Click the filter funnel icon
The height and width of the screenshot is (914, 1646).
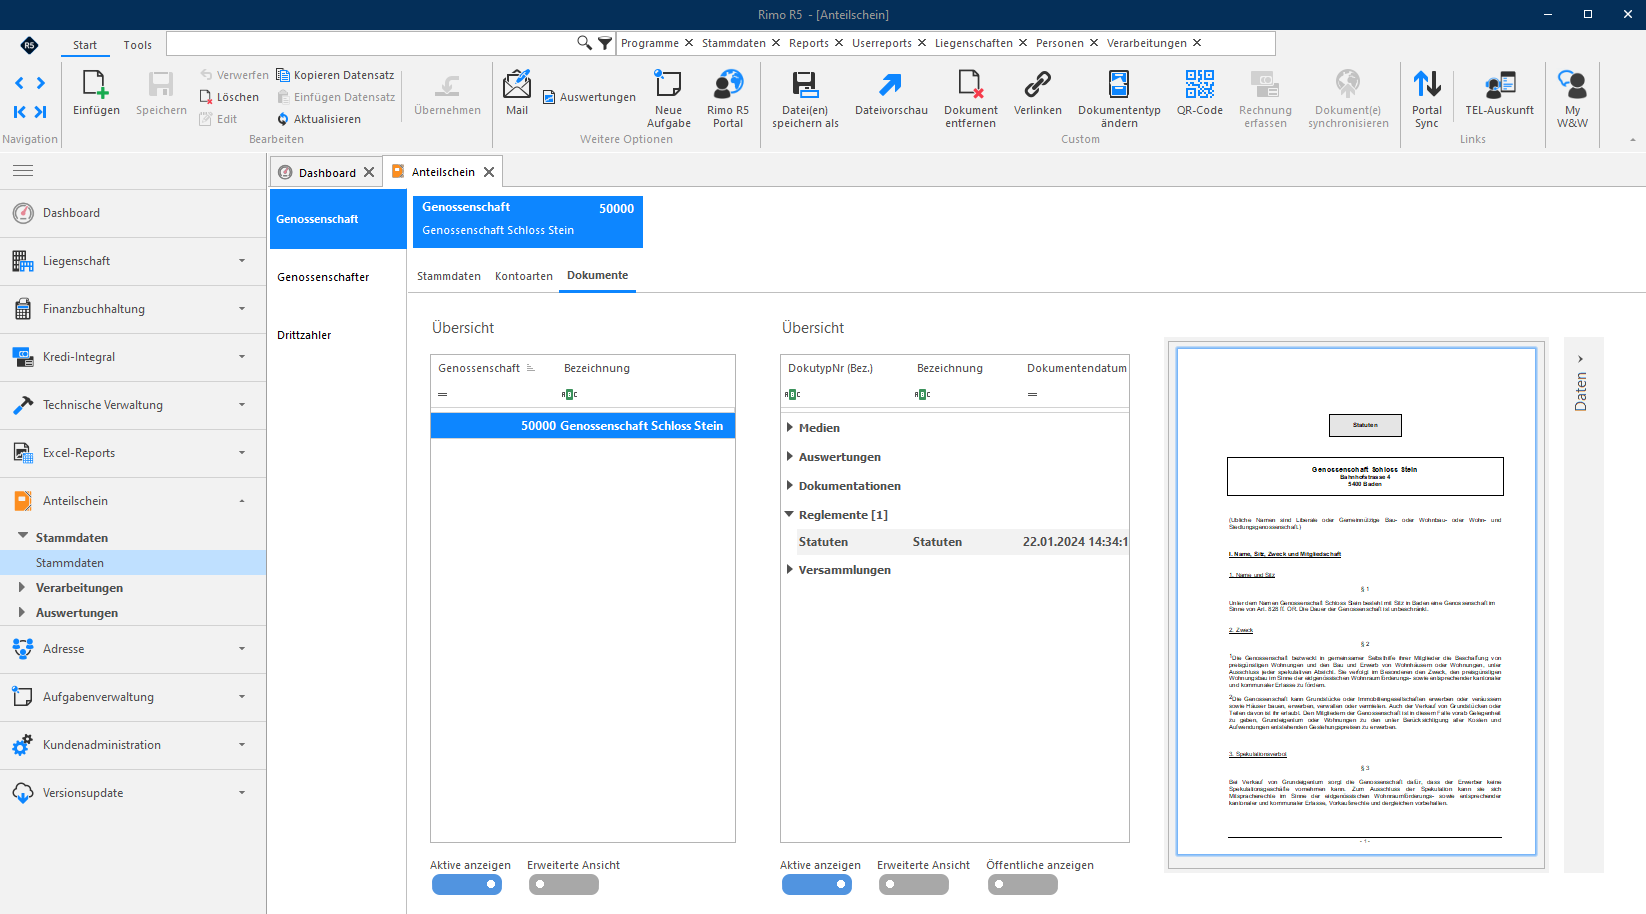point(605,43)
